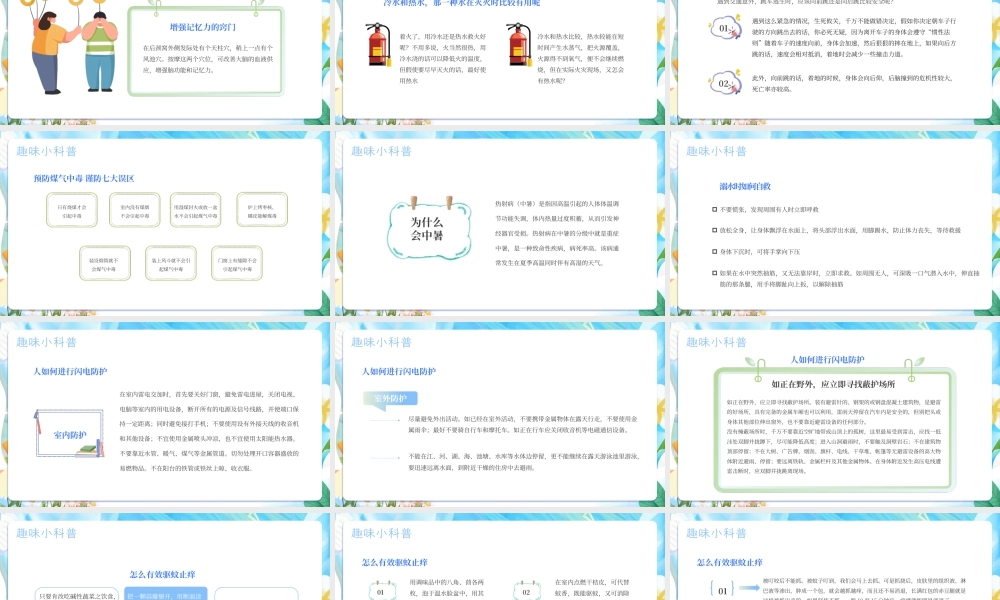Click the 只有烧煤才会引起中毒 box
Screen dimensions: 1000x600
pos(72,210)
